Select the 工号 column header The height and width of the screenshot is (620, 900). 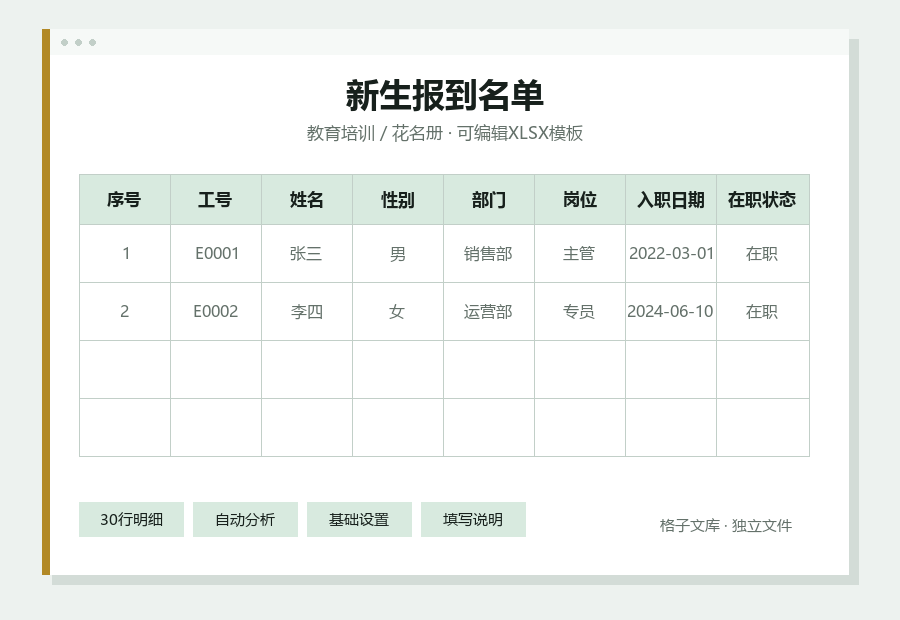(x=216, y=200)
